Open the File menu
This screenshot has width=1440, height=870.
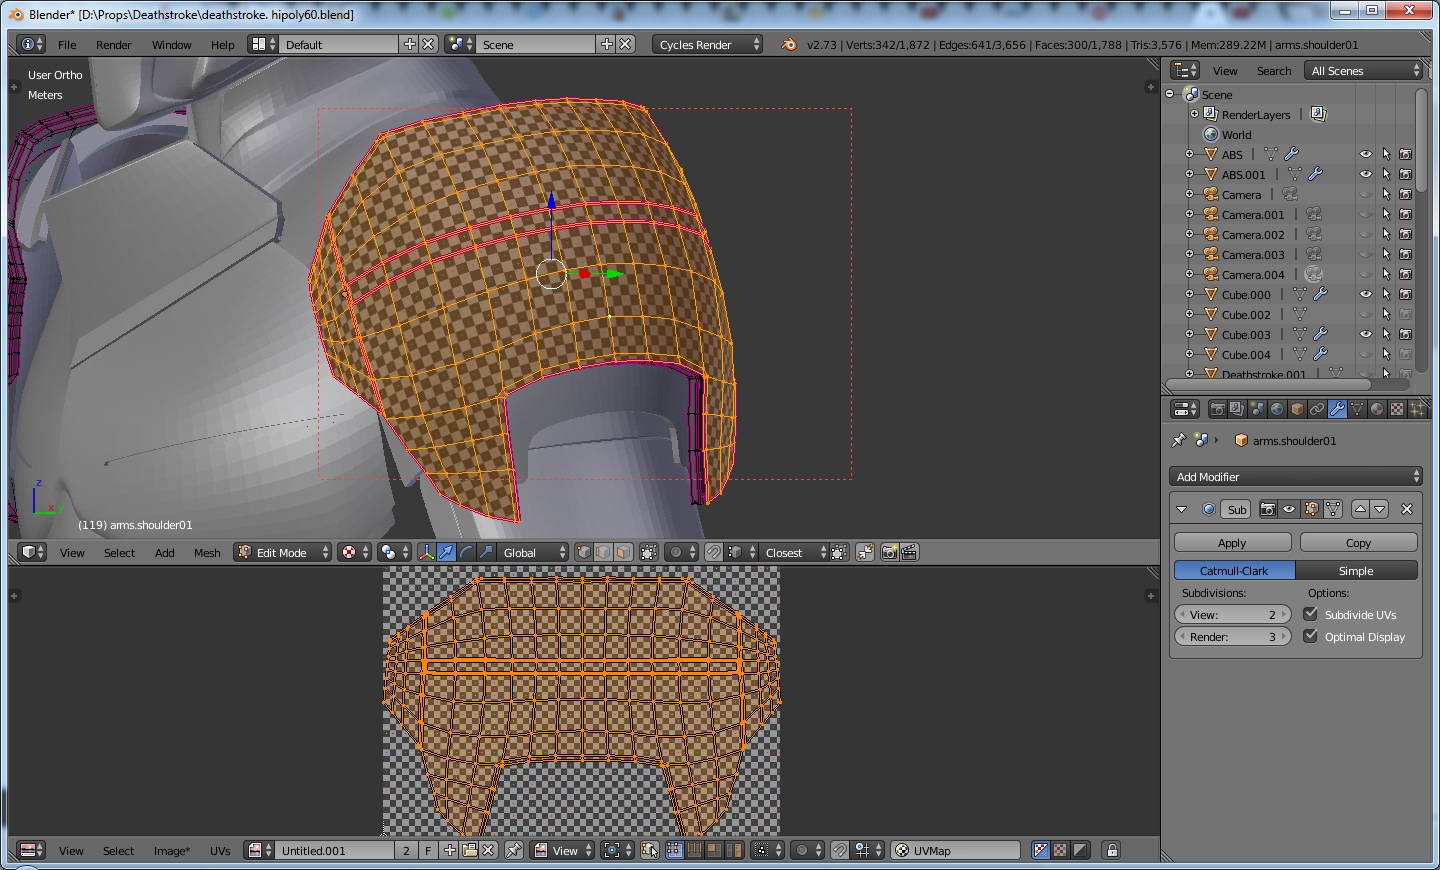(x=67, y=45)
